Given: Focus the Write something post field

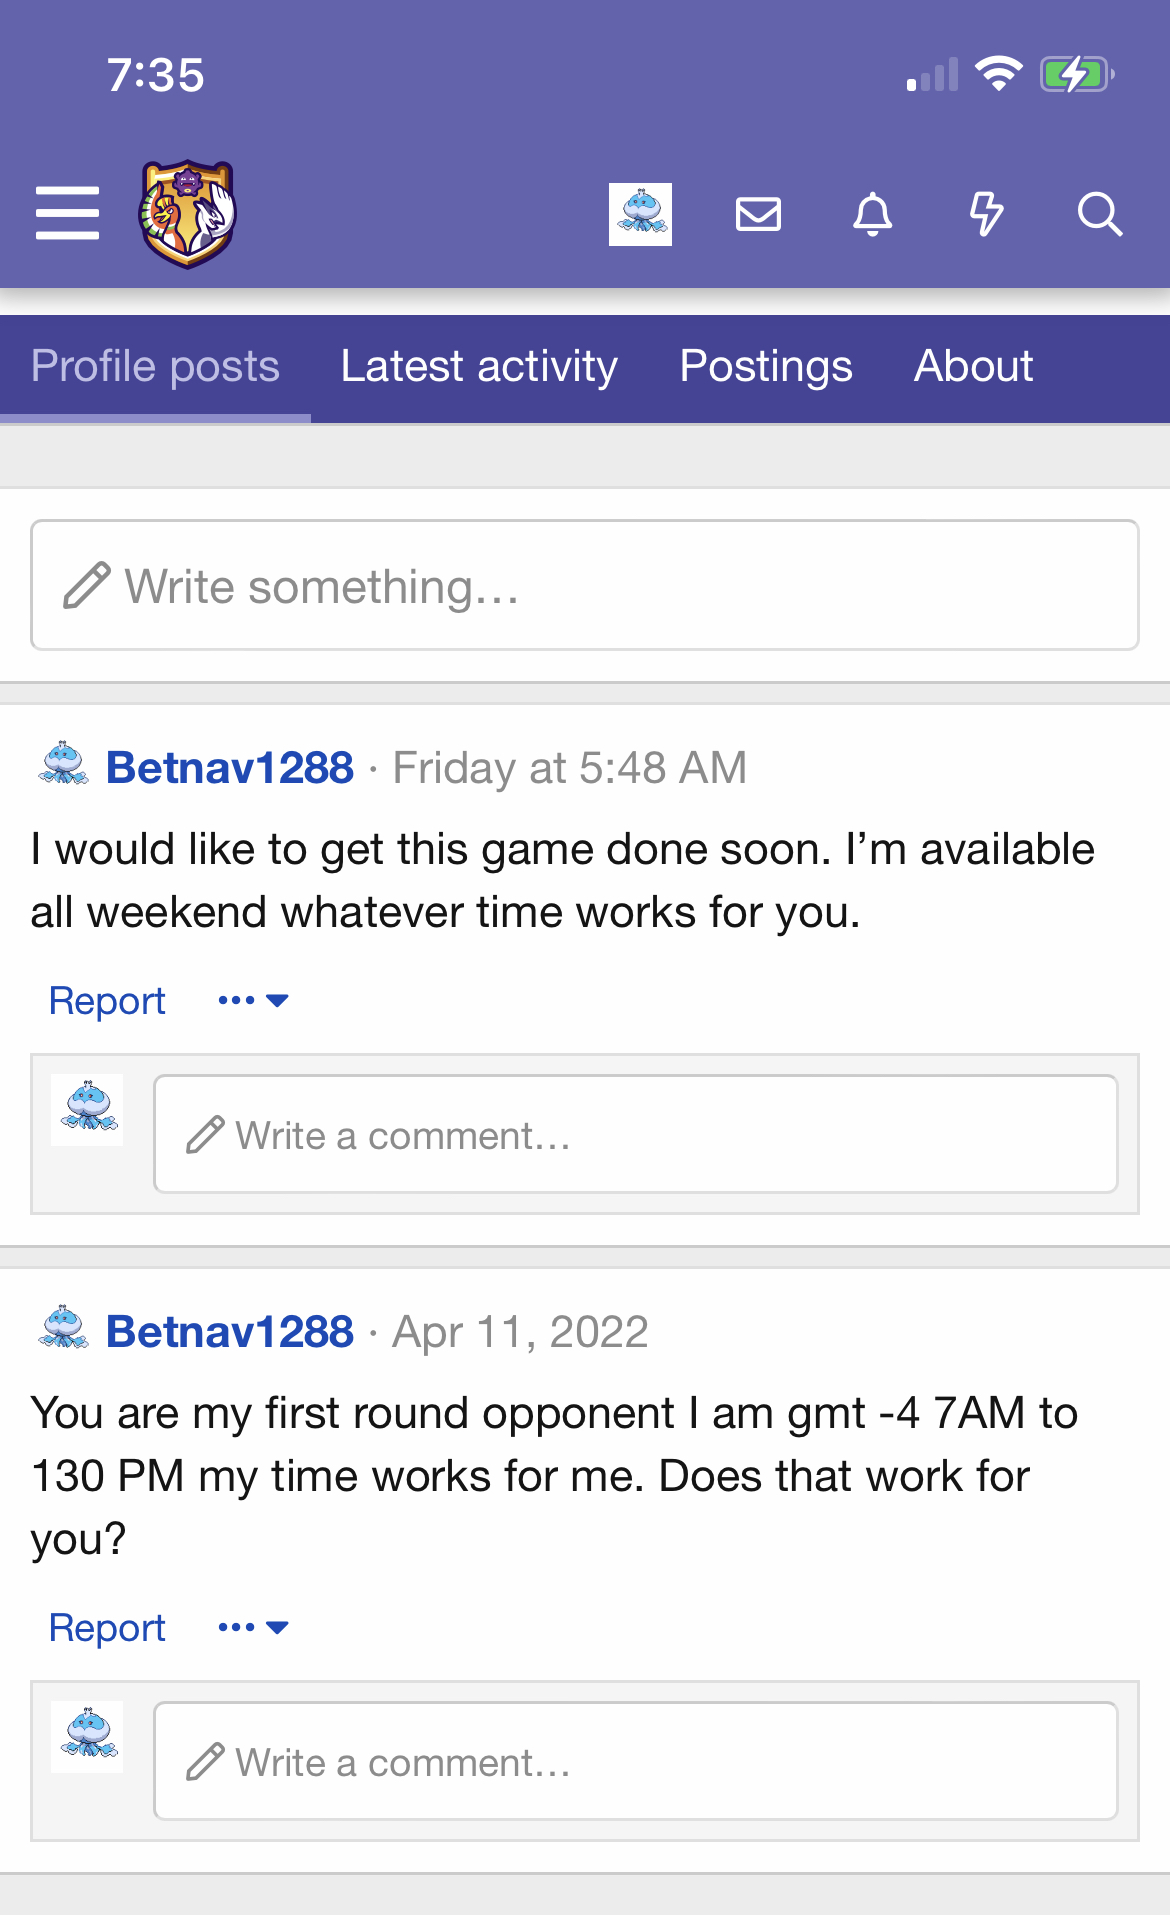Looking at the screenshot, I should point(585,585).
